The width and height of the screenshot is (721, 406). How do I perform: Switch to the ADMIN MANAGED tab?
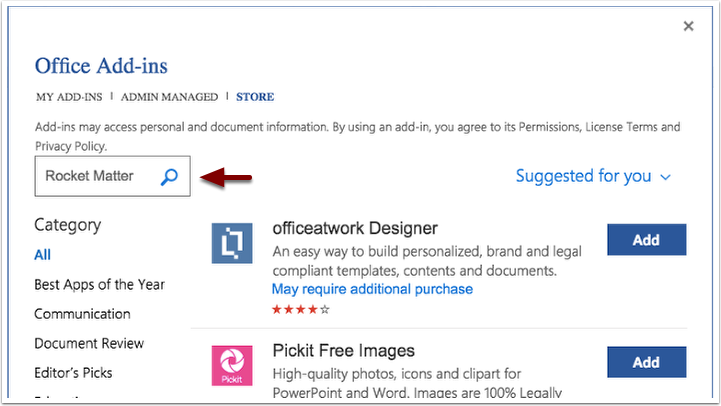click(x=169, y=97)
